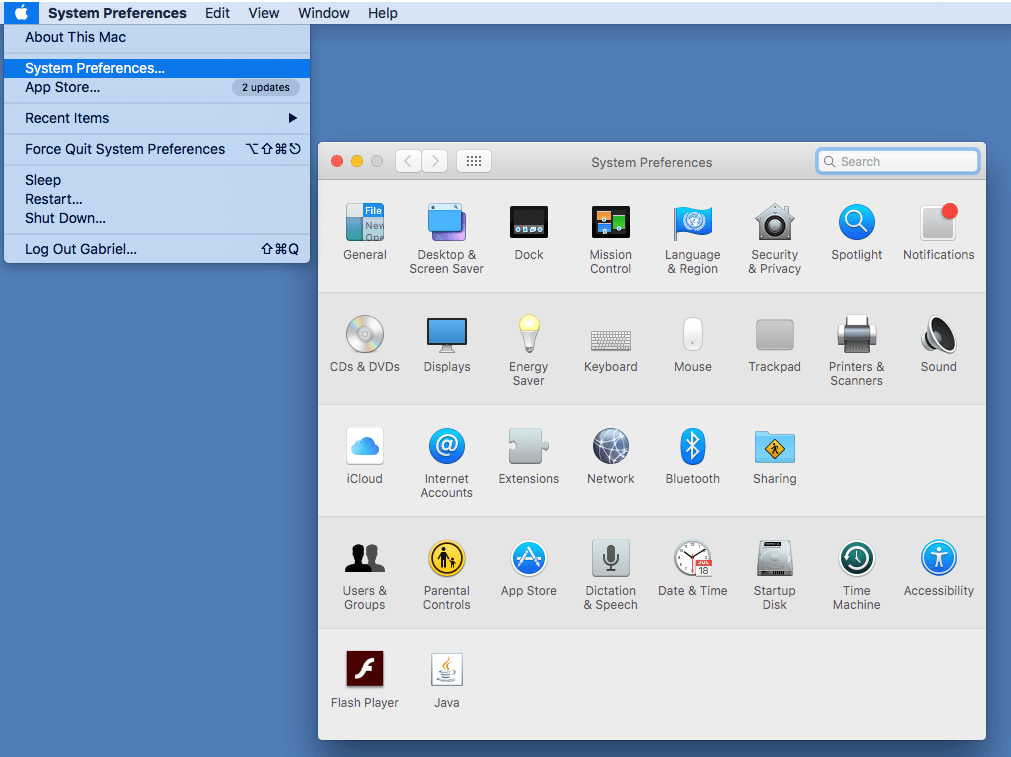1011x757 pixels.
Task: Open the iCloud preference pane
Action: click(365, 456)
